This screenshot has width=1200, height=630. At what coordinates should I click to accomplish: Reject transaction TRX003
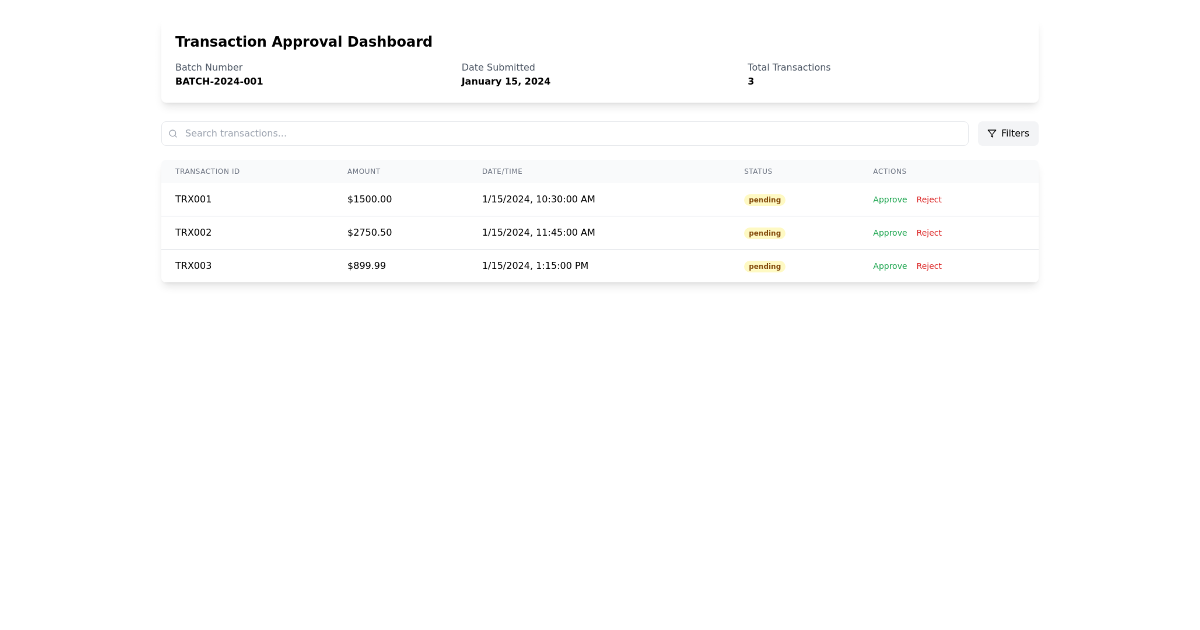click(929, 266)
